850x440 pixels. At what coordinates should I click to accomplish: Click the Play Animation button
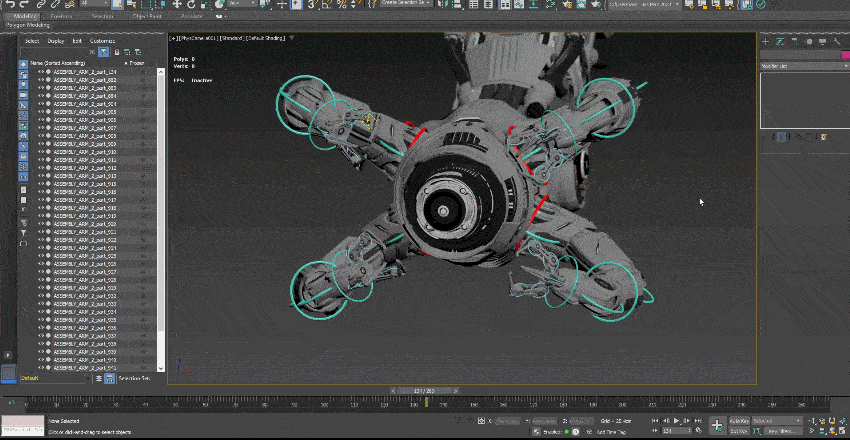click(x=677, y=421)
